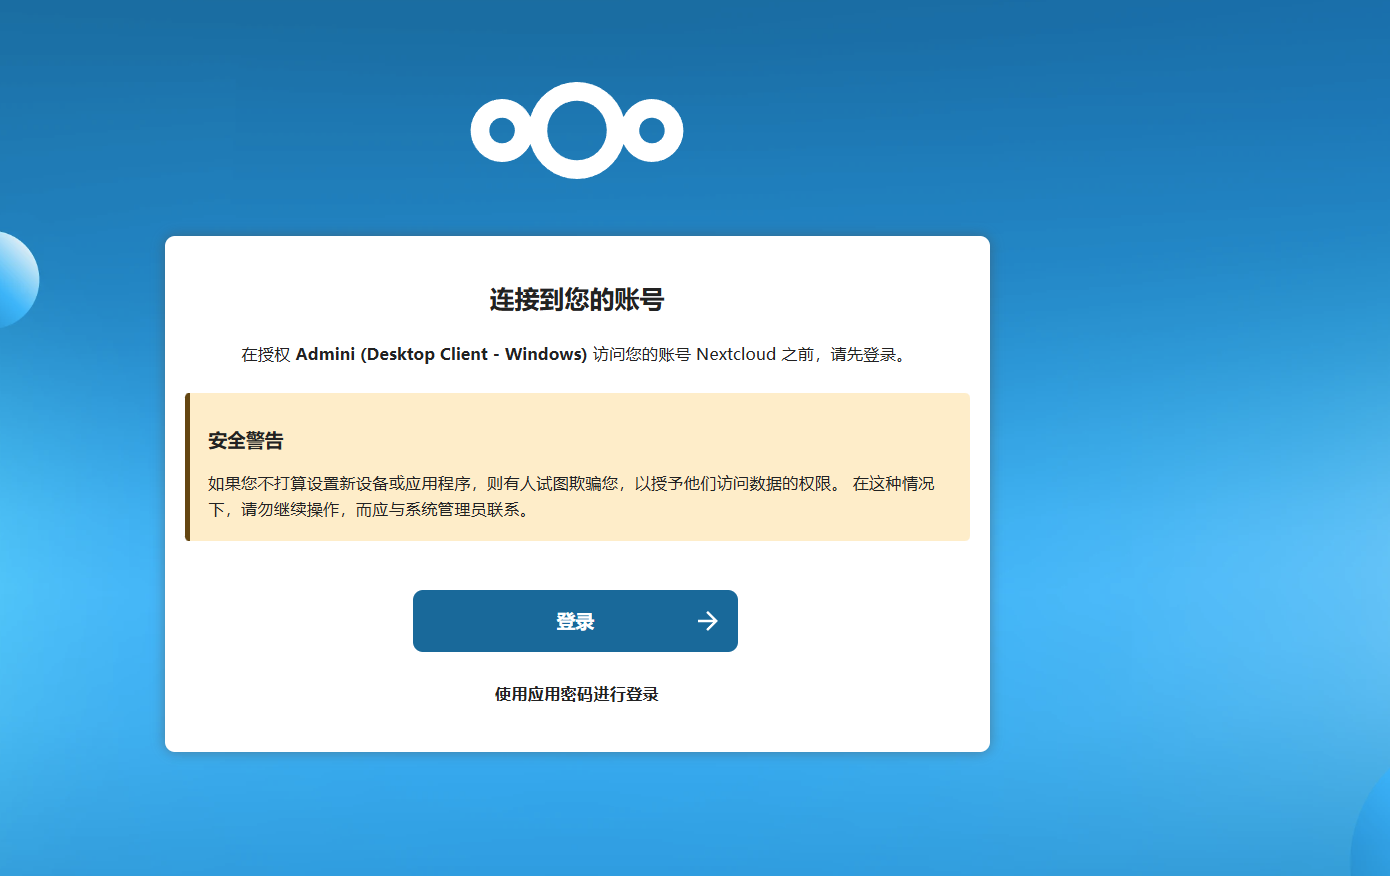Click the empty white card area below the link

576,728
